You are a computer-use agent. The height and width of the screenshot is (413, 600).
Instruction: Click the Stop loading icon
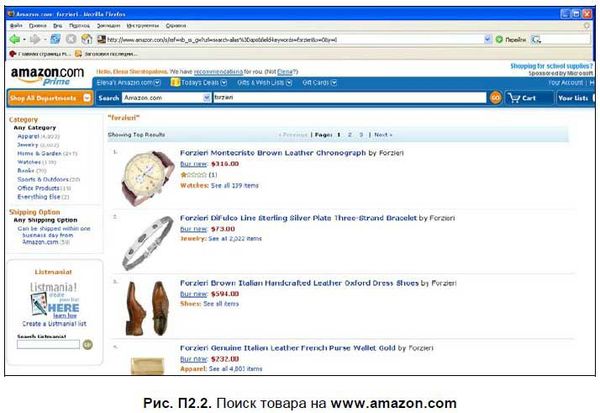tap(71, 39)
